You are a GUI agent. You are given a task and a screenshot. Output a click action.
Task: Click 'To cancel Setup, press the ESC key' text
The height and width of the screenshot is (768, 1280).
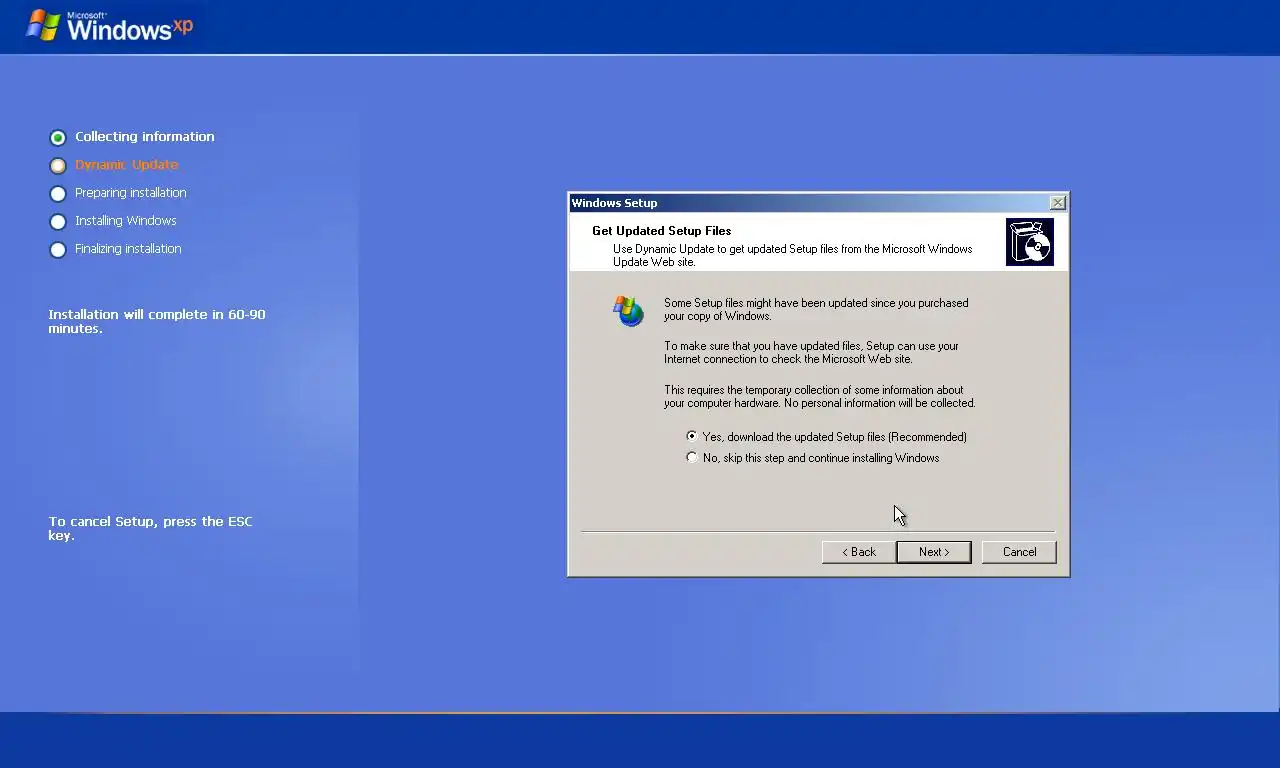click(x=150, y=528)
